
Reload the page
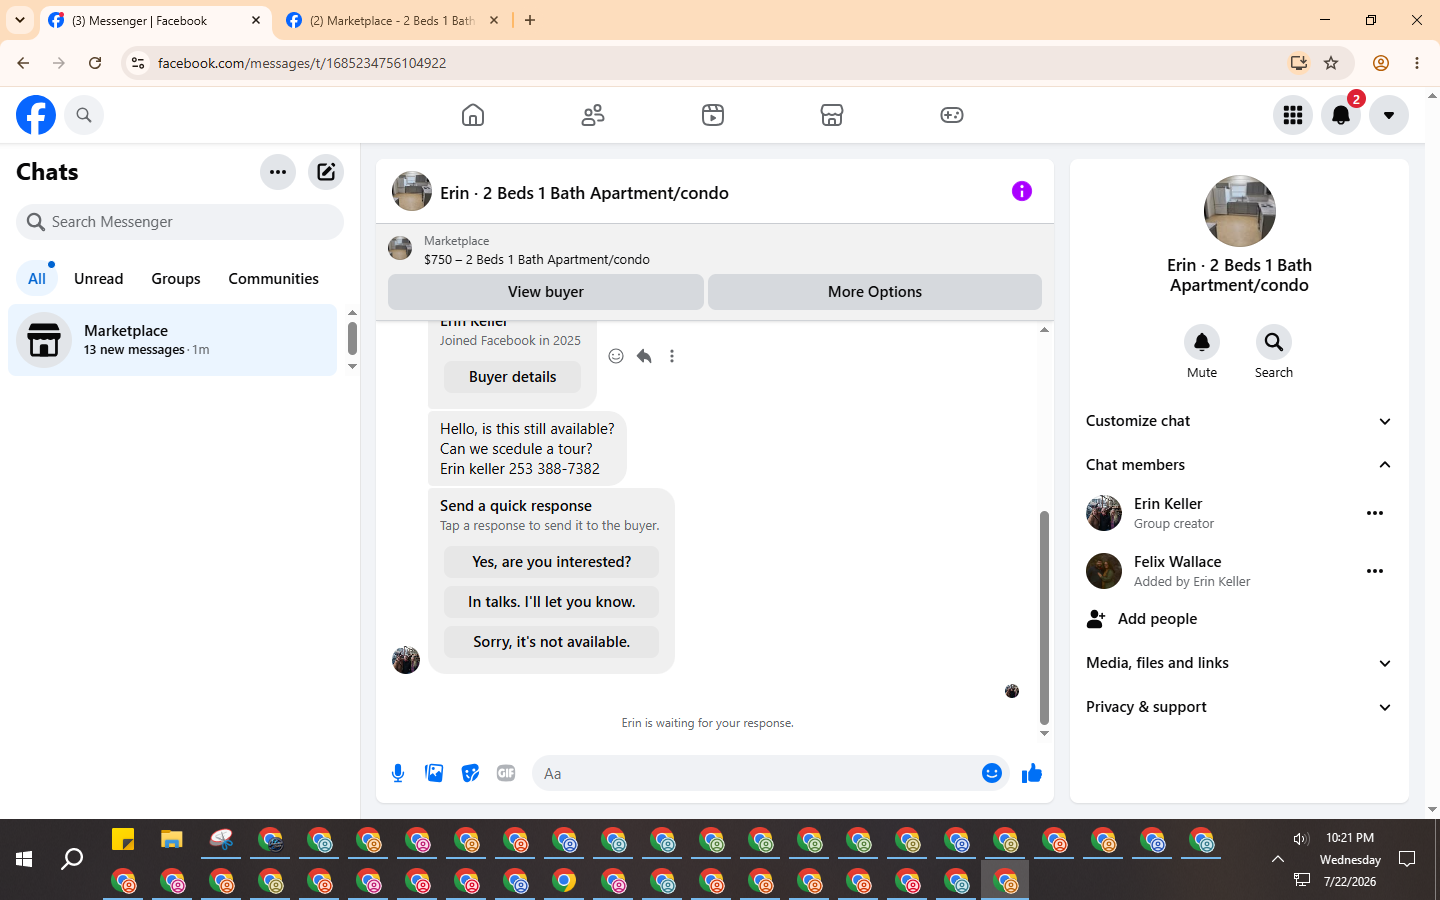[x=95, y=63]
